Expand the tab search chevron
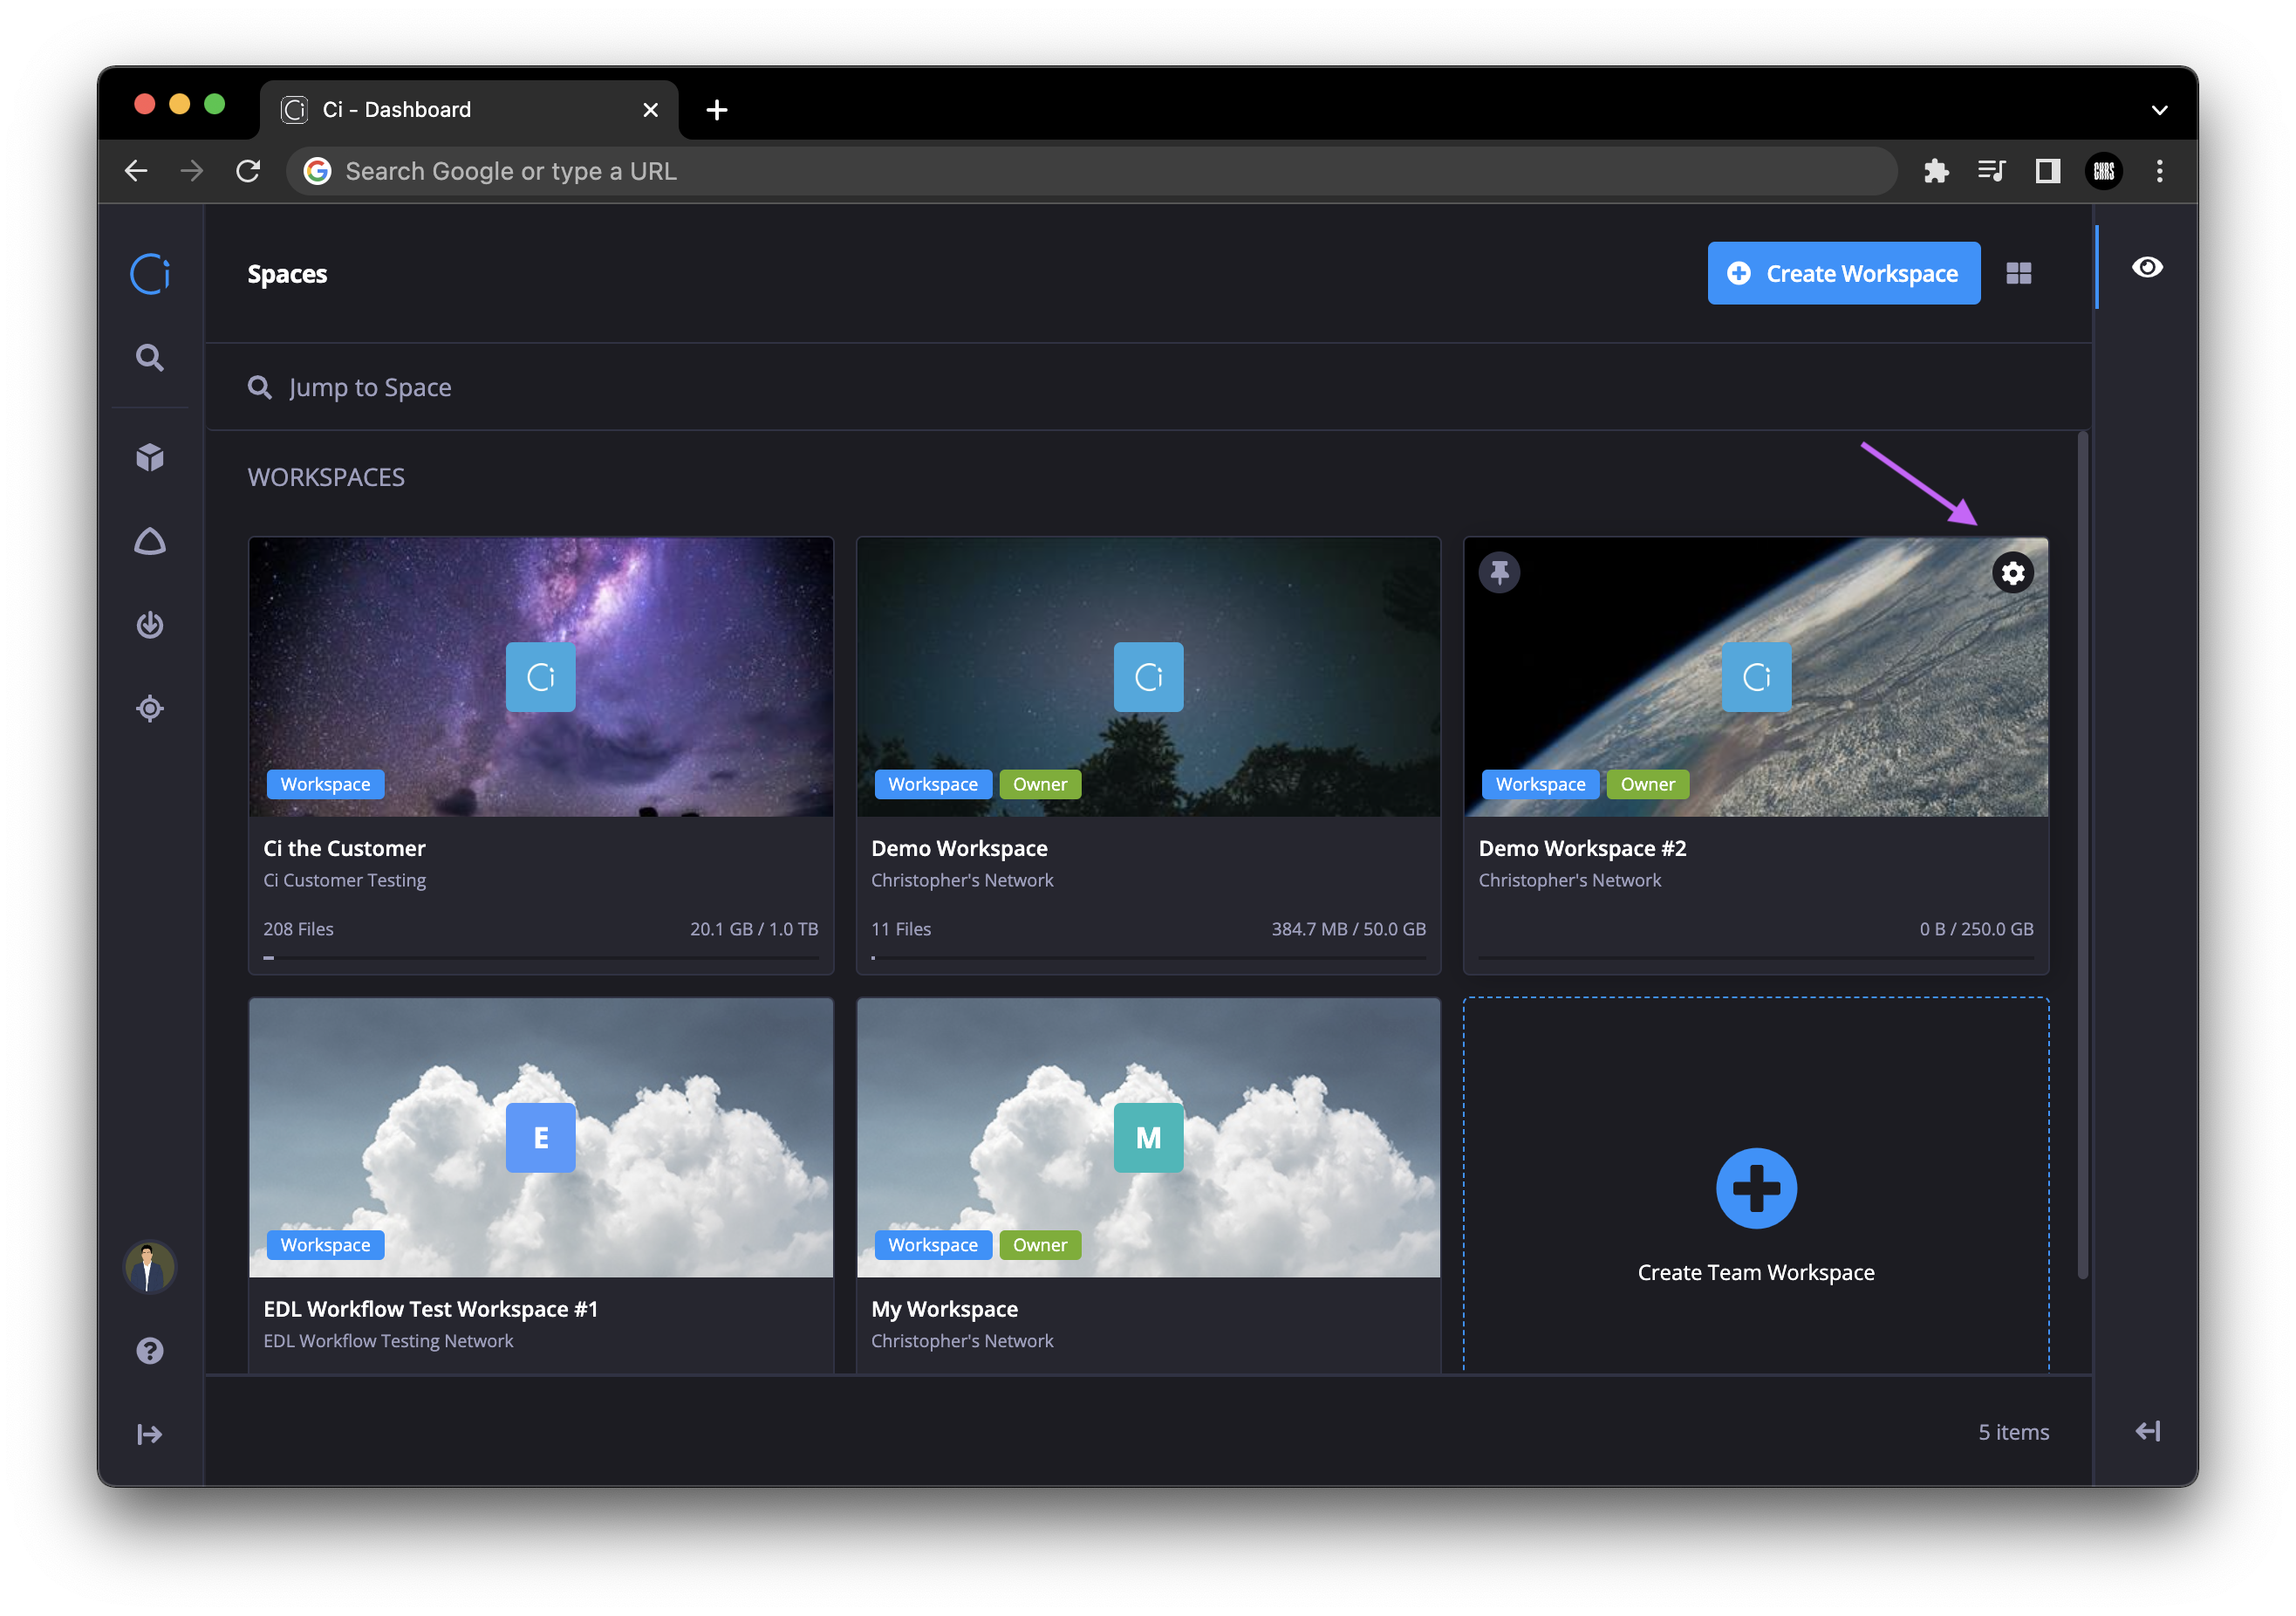The width and height of the screenshot is (2296, 1616). 2159,110
